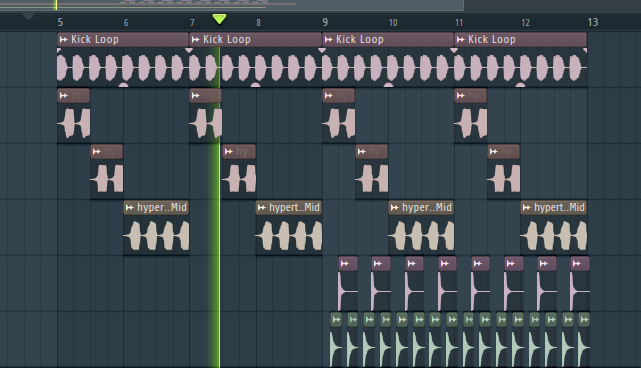The image size is (641, 368).
Task: Open menu icon of second-row 'hy..' clip at bar 11
Action: [460, 96]
